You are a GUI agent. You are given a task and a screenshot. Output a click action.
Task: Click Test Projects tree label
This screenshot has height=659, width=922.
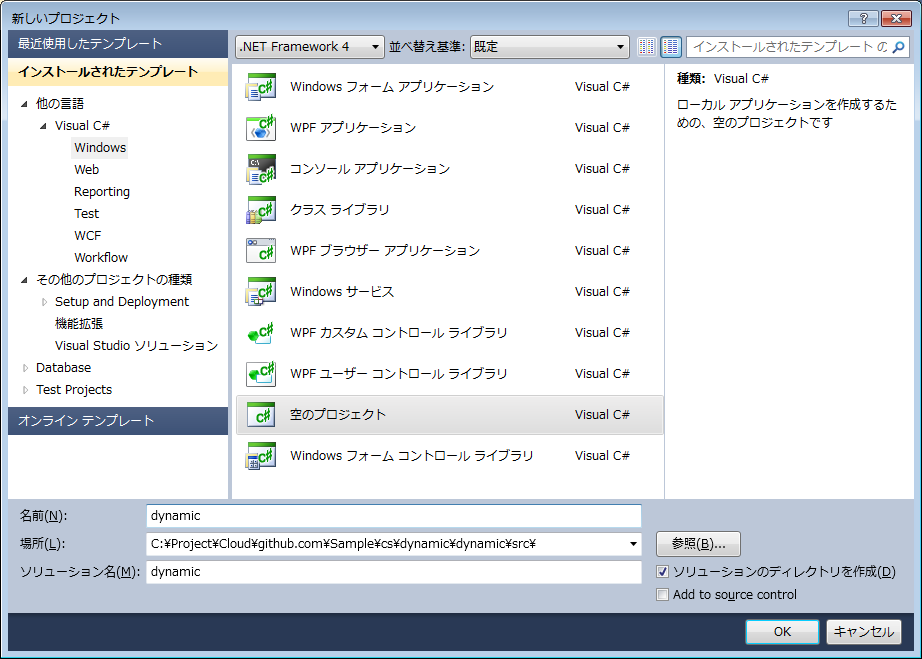point(74,390)
